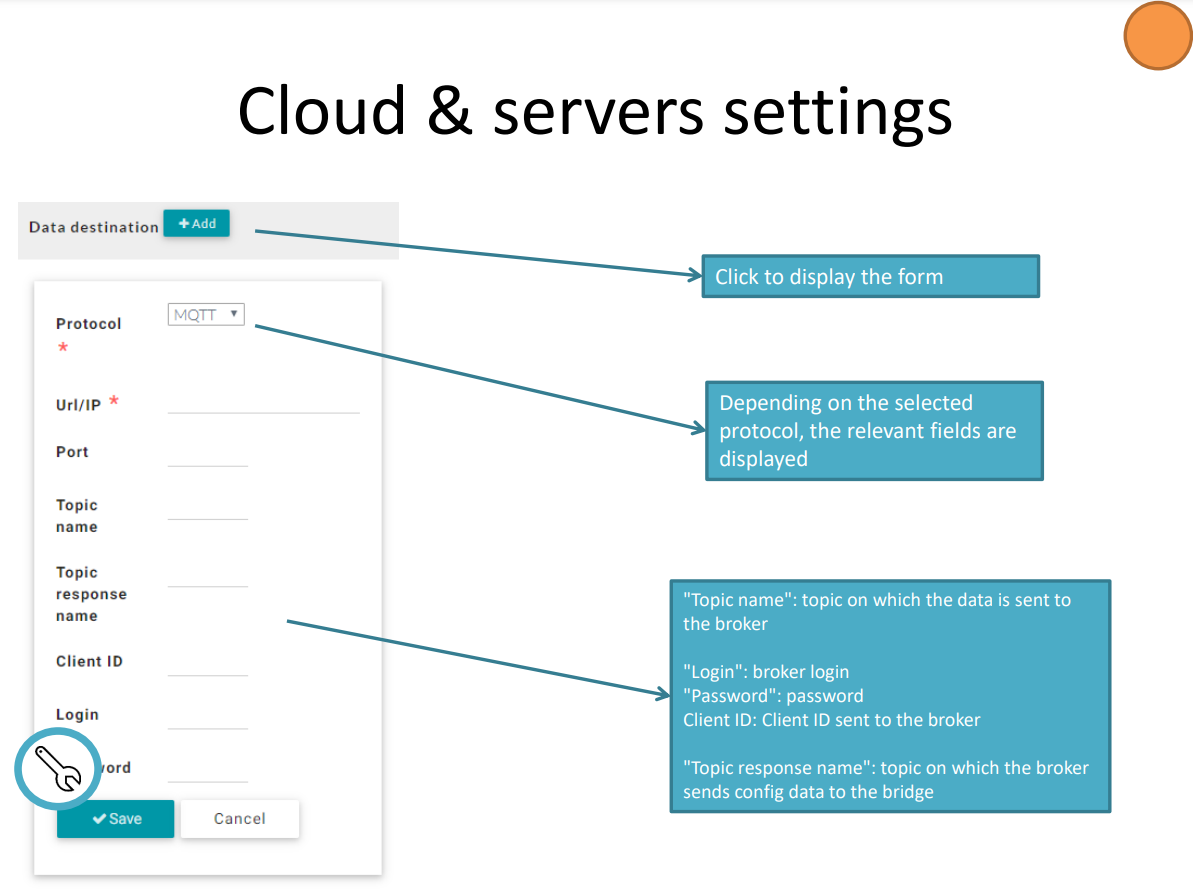Click the Add data destination button

[196, 224]
